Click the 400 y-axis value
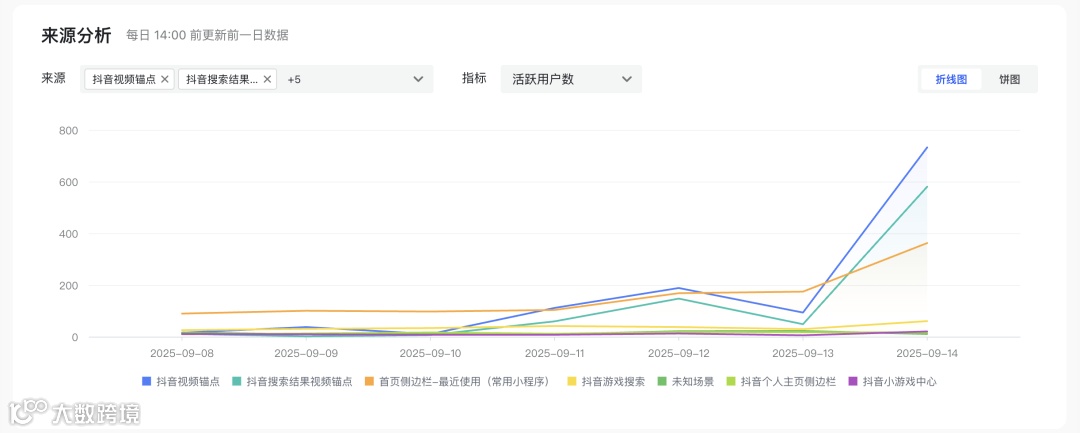This screenshot has width=1080, height=433. tap(68, 234)
